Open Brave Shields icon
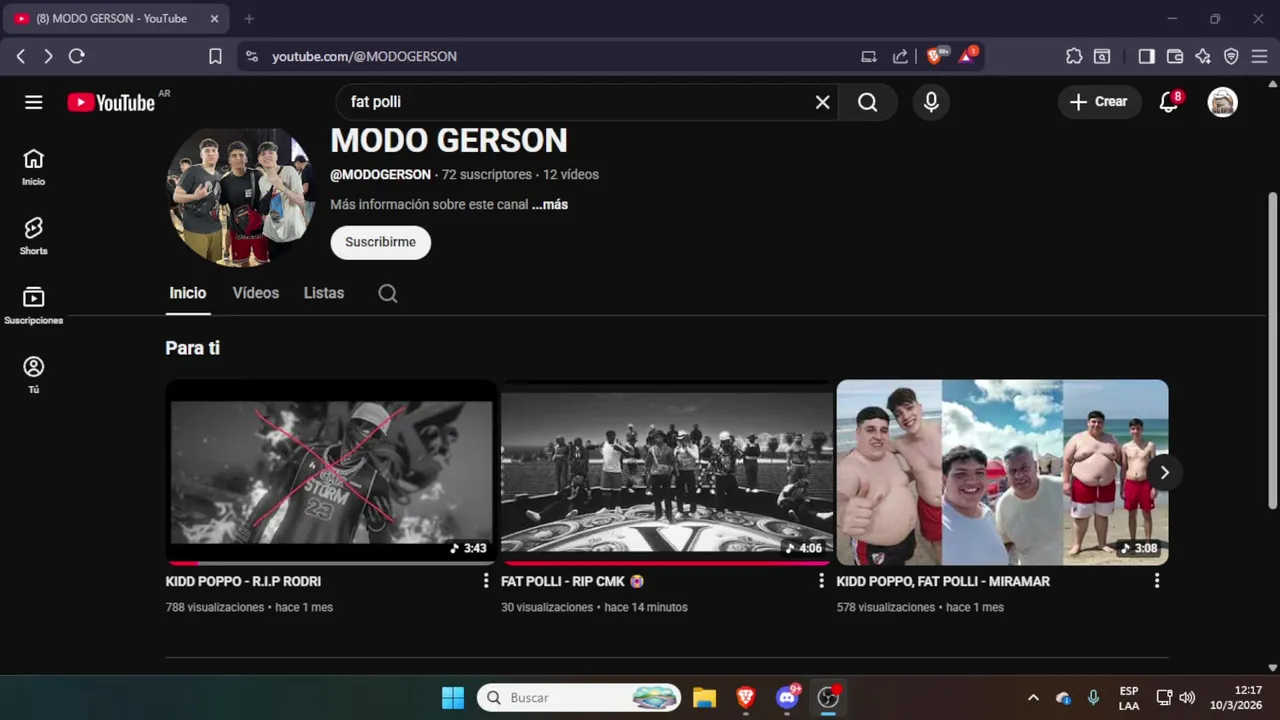The image size is (1280, 720). [x=935, y=56]
